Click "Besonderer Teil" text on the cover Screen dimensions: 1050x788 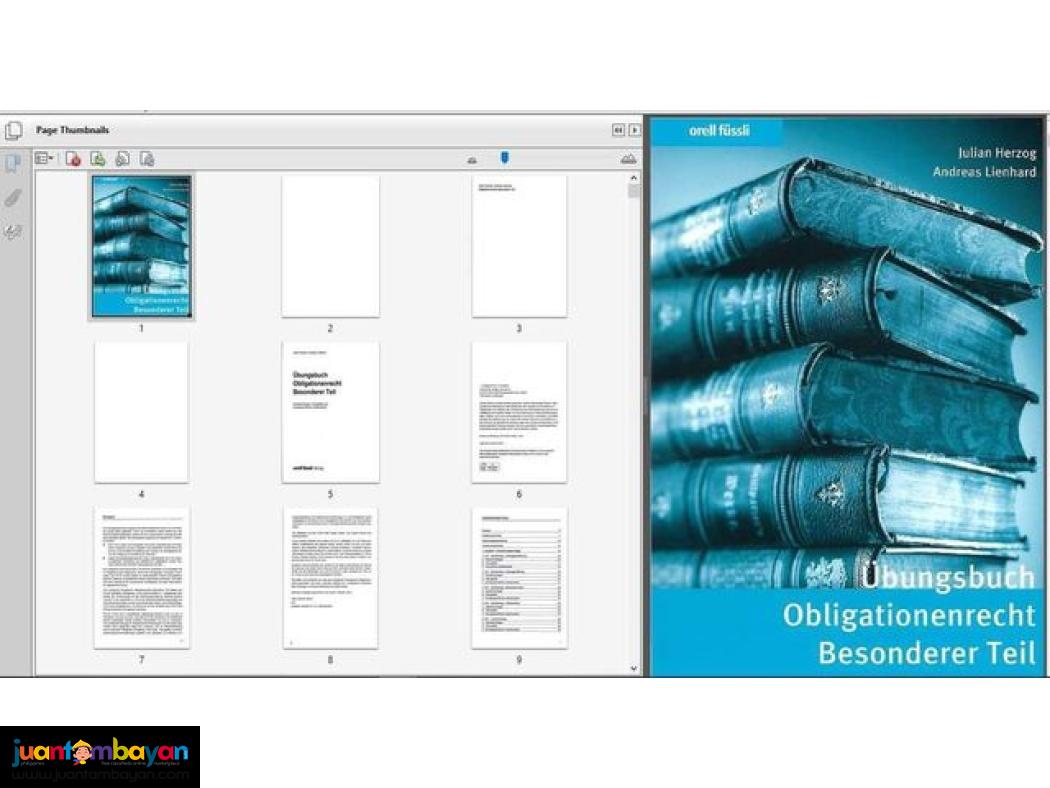pos(927,653)
